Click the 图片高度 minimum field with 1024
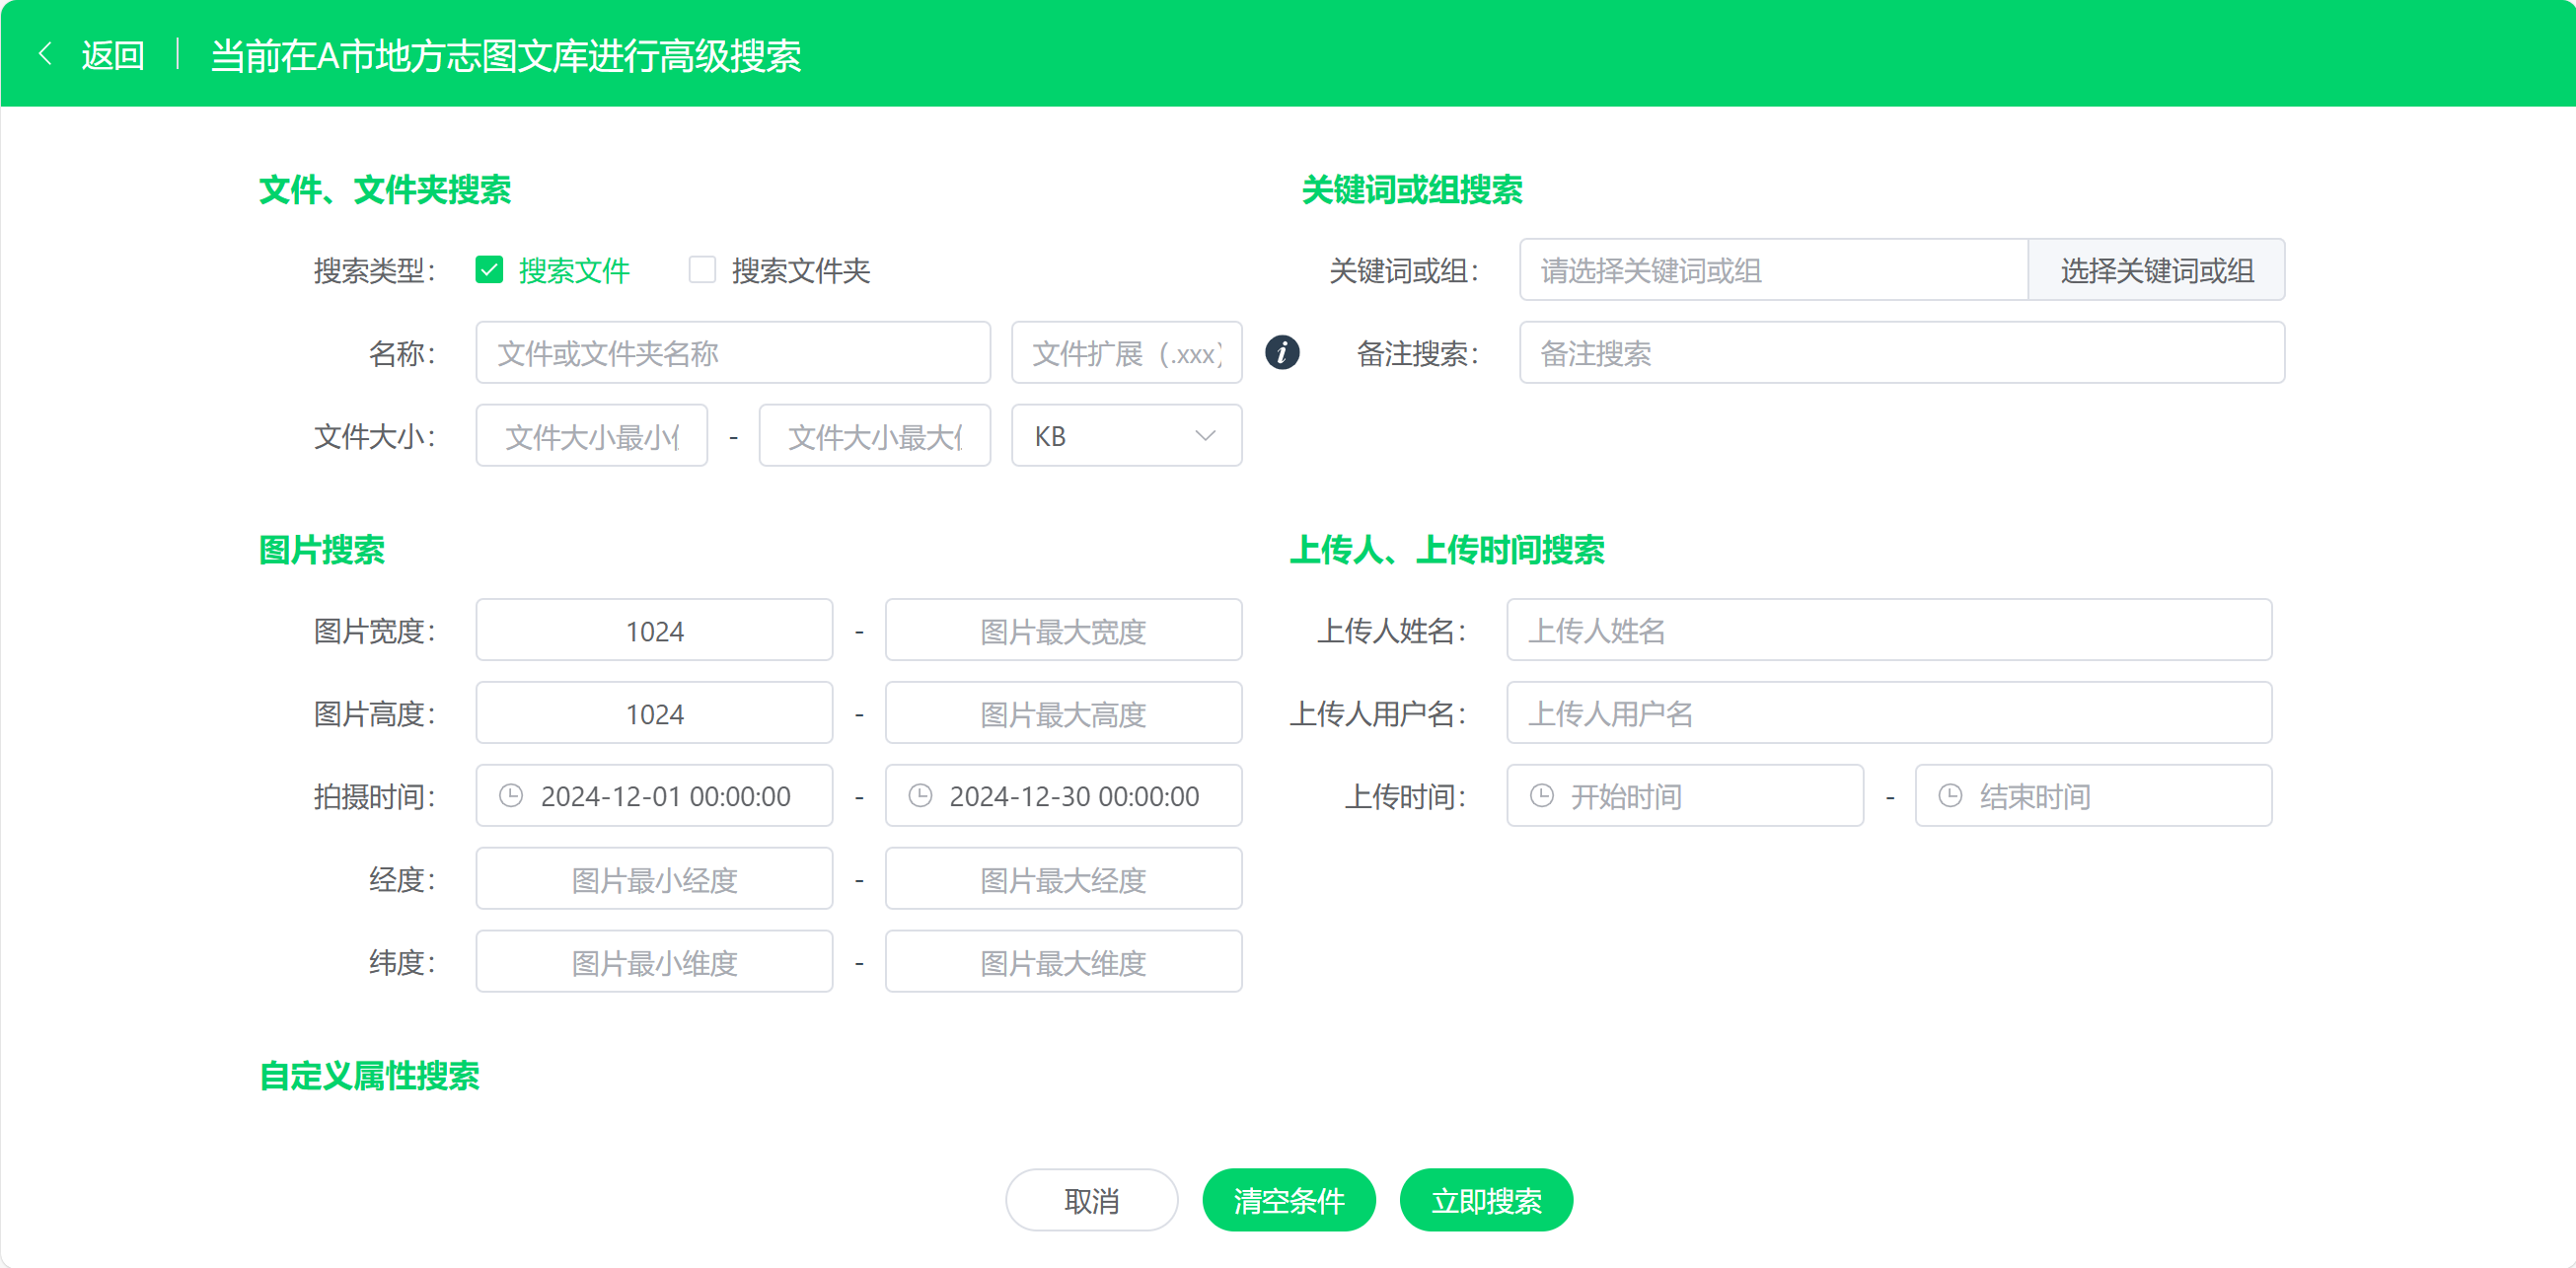 coord(654,713)
